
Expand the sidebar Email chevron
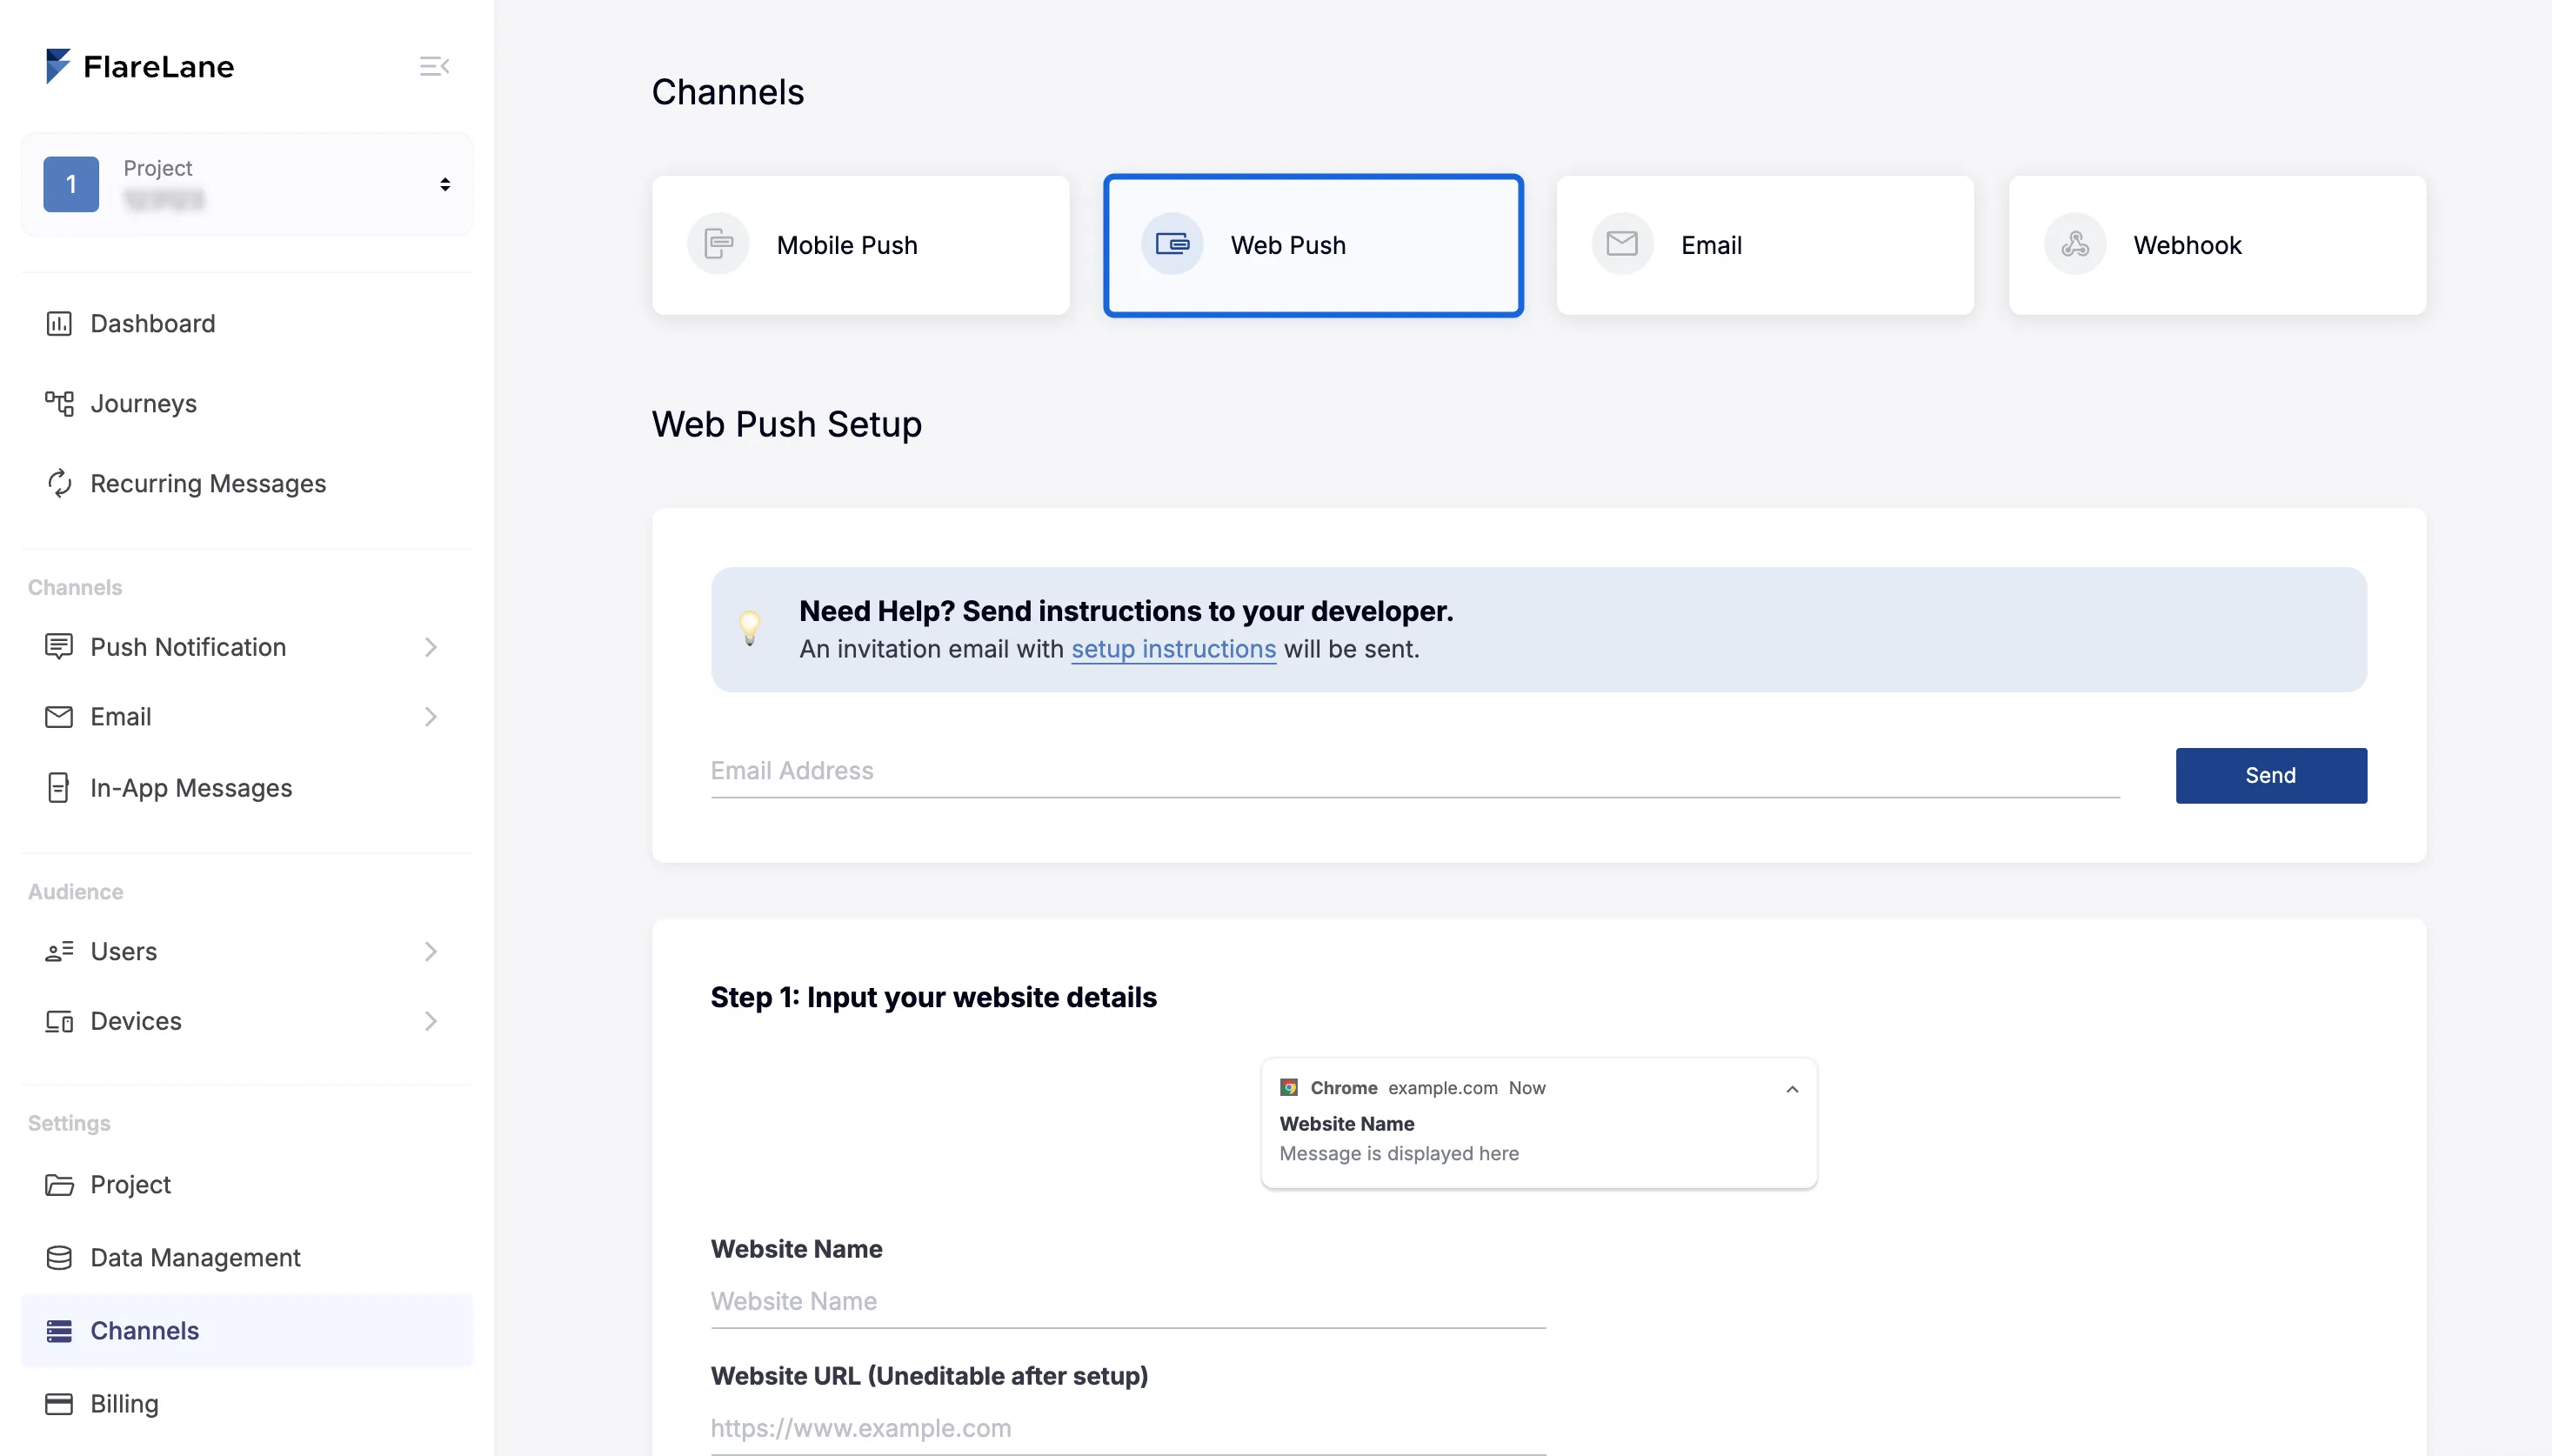431,717
